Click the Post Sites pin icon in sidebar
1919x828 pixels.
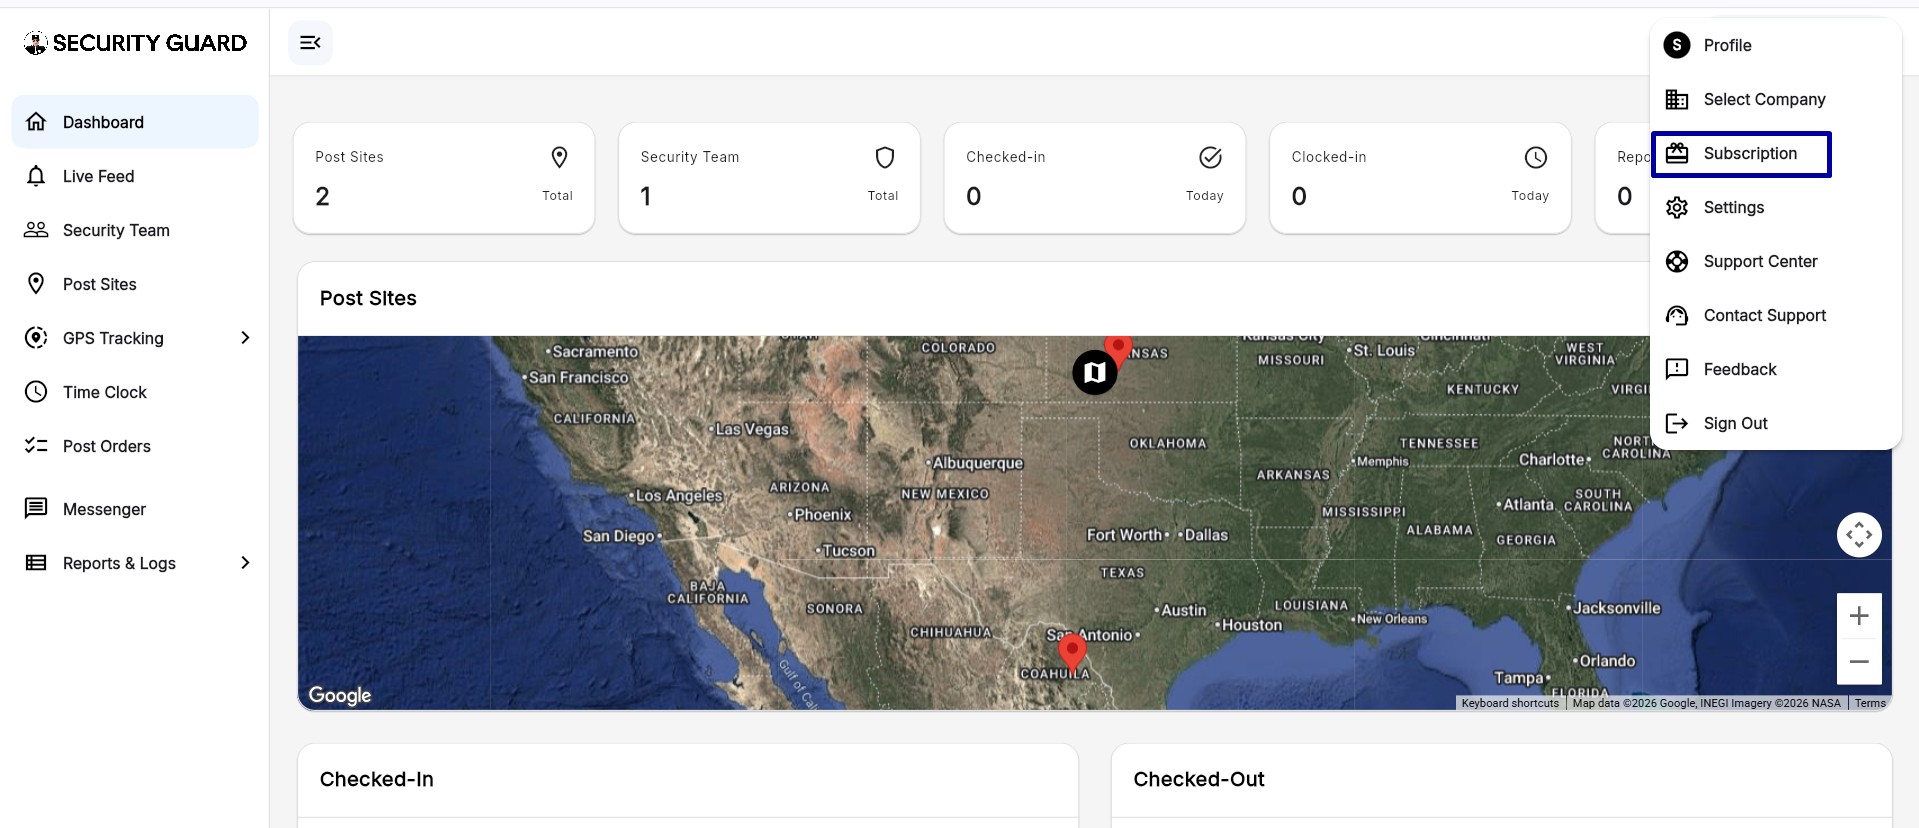pyautogui.click(x=36, y=284)
